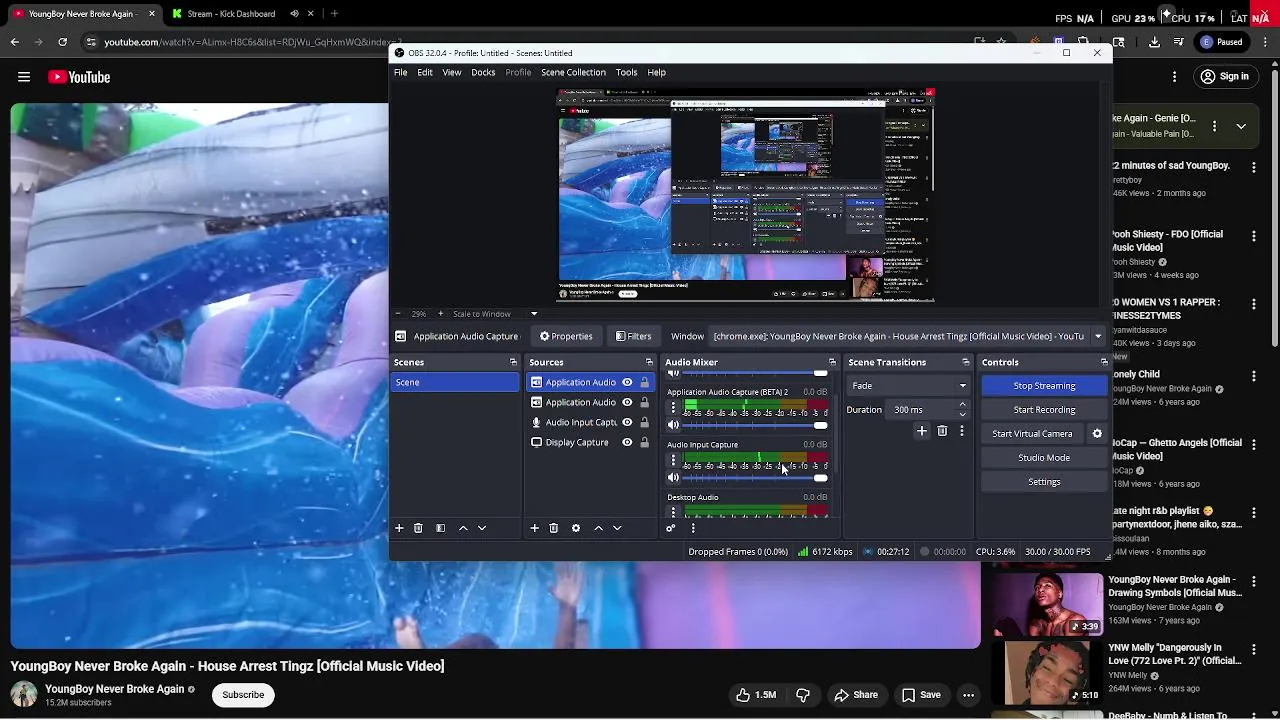Open Application Audio Capture (BETA) 2 options dots

point(673,407)
